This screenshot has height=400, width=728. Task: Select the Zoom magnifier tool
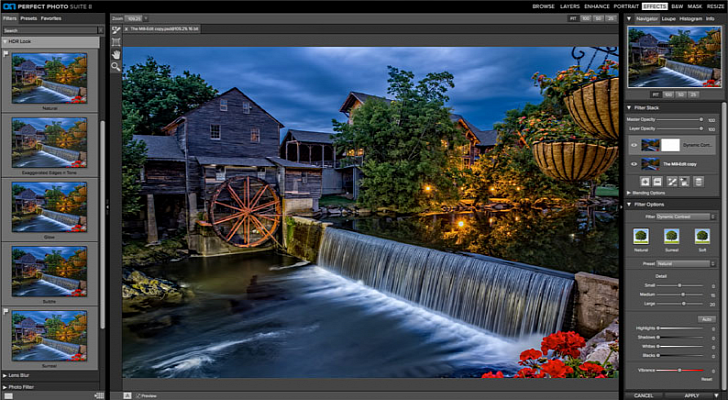tap(116, 67)
